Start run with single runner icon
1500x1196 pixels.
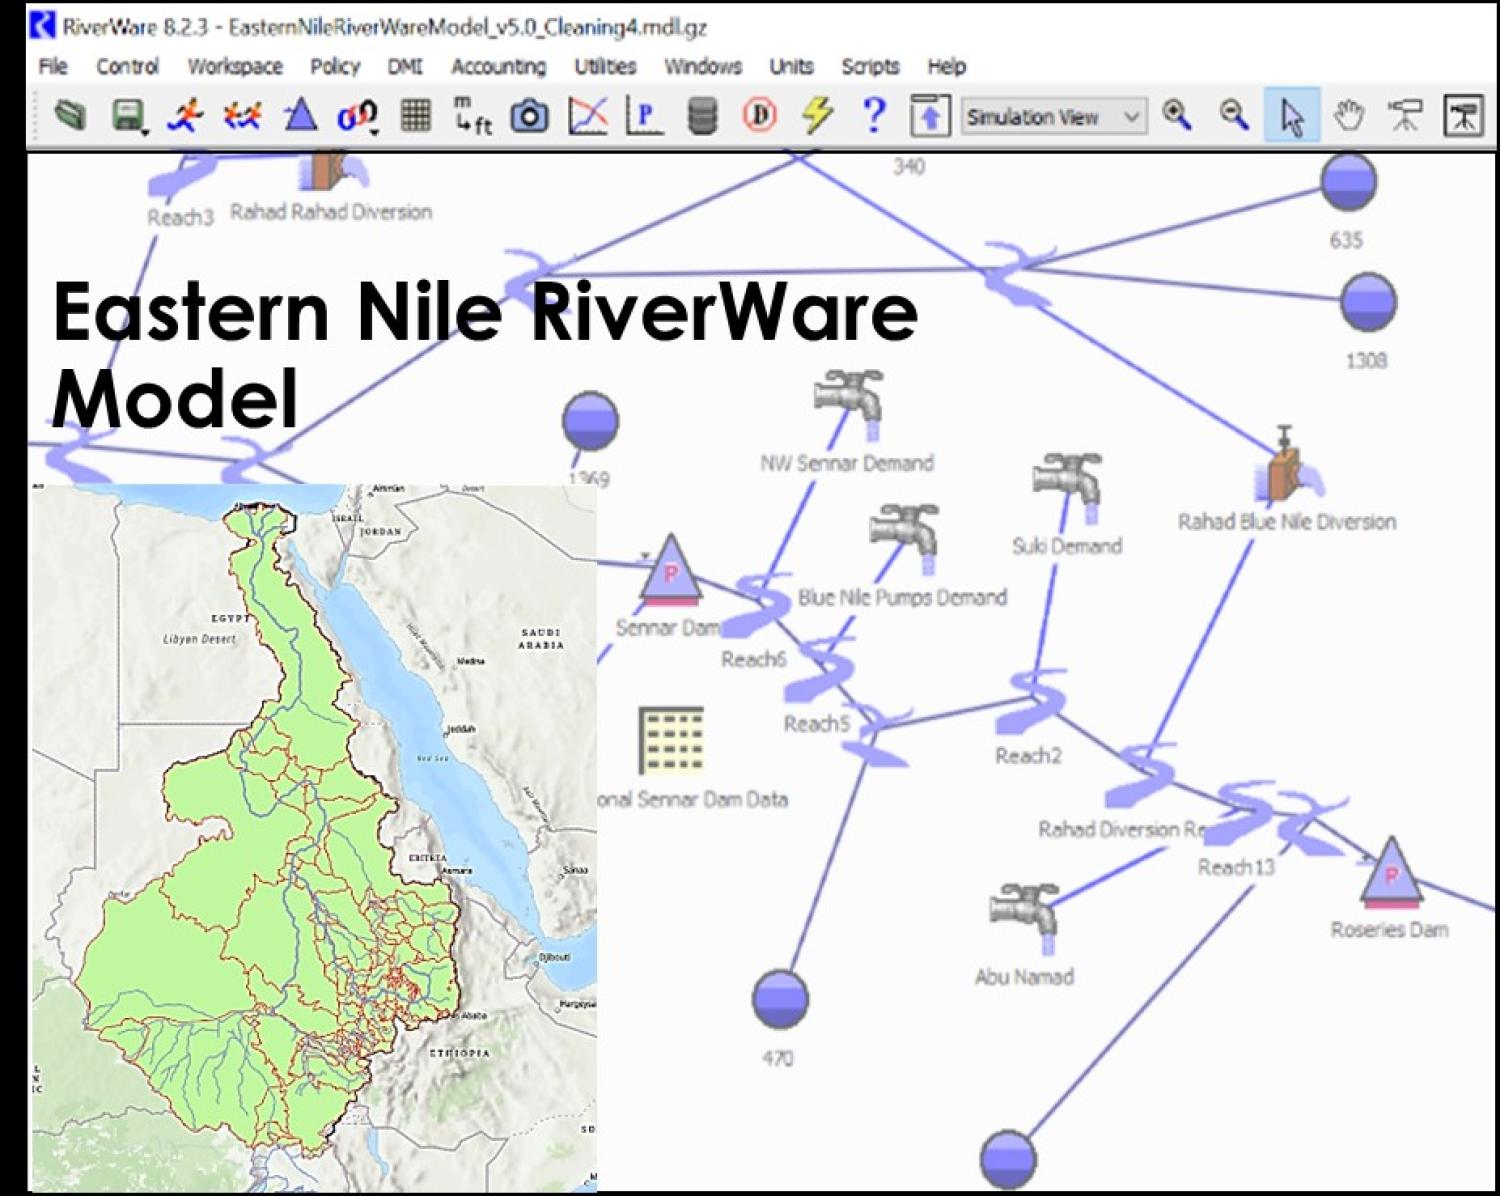(x=184, y=116)
